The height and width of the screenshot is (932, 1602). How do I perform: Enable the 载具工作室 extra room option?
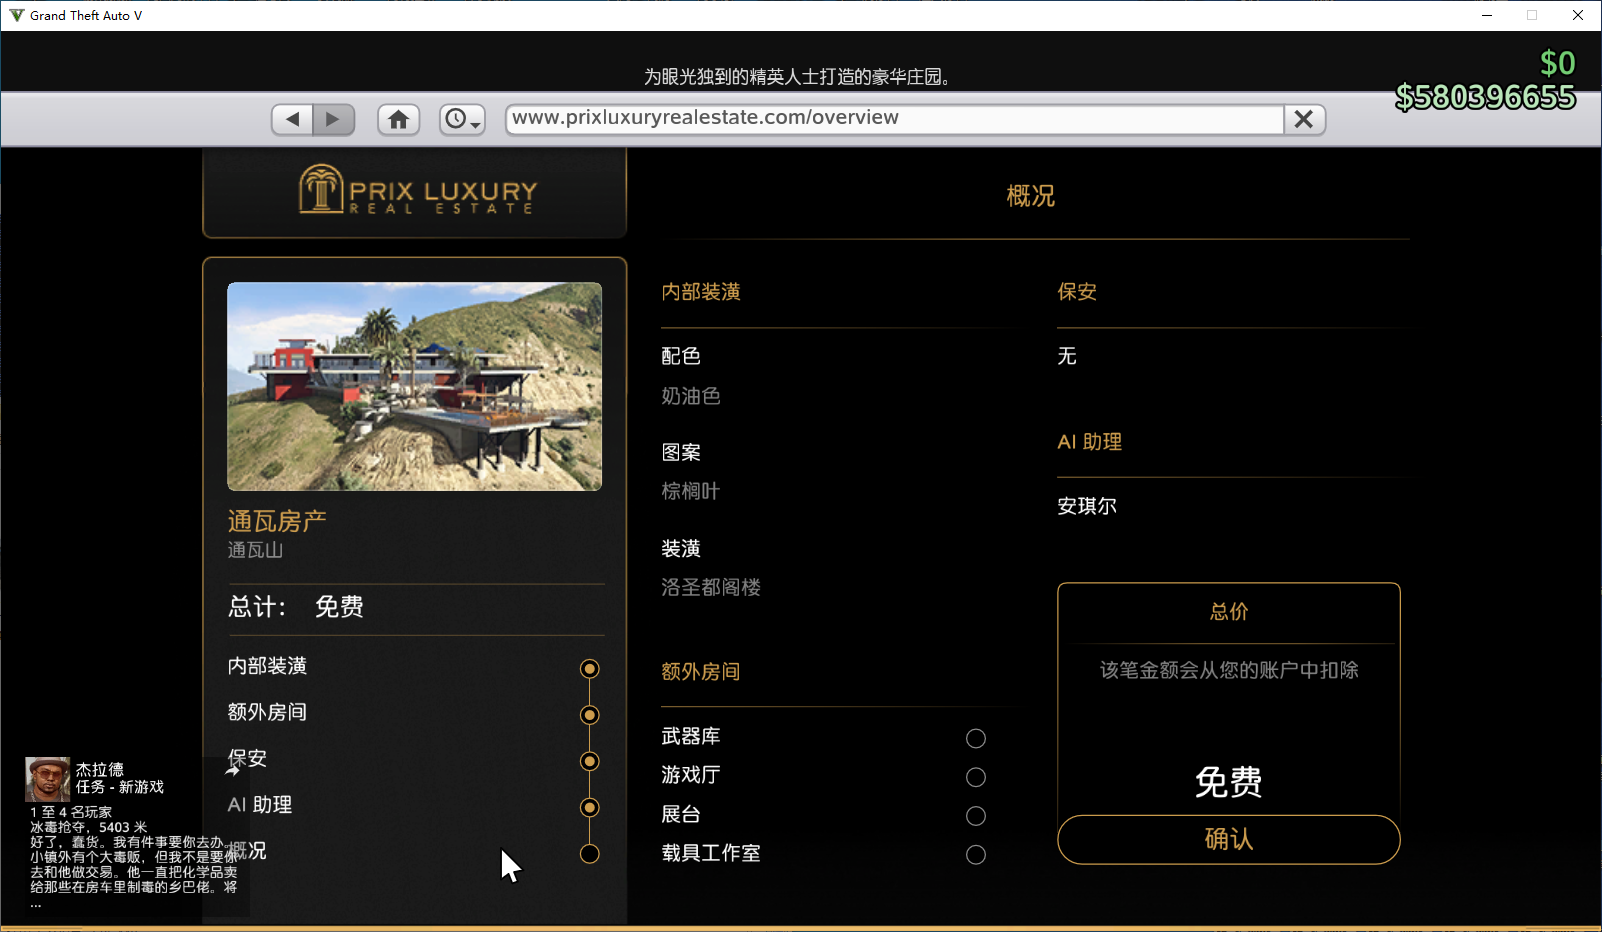[976, 855]
